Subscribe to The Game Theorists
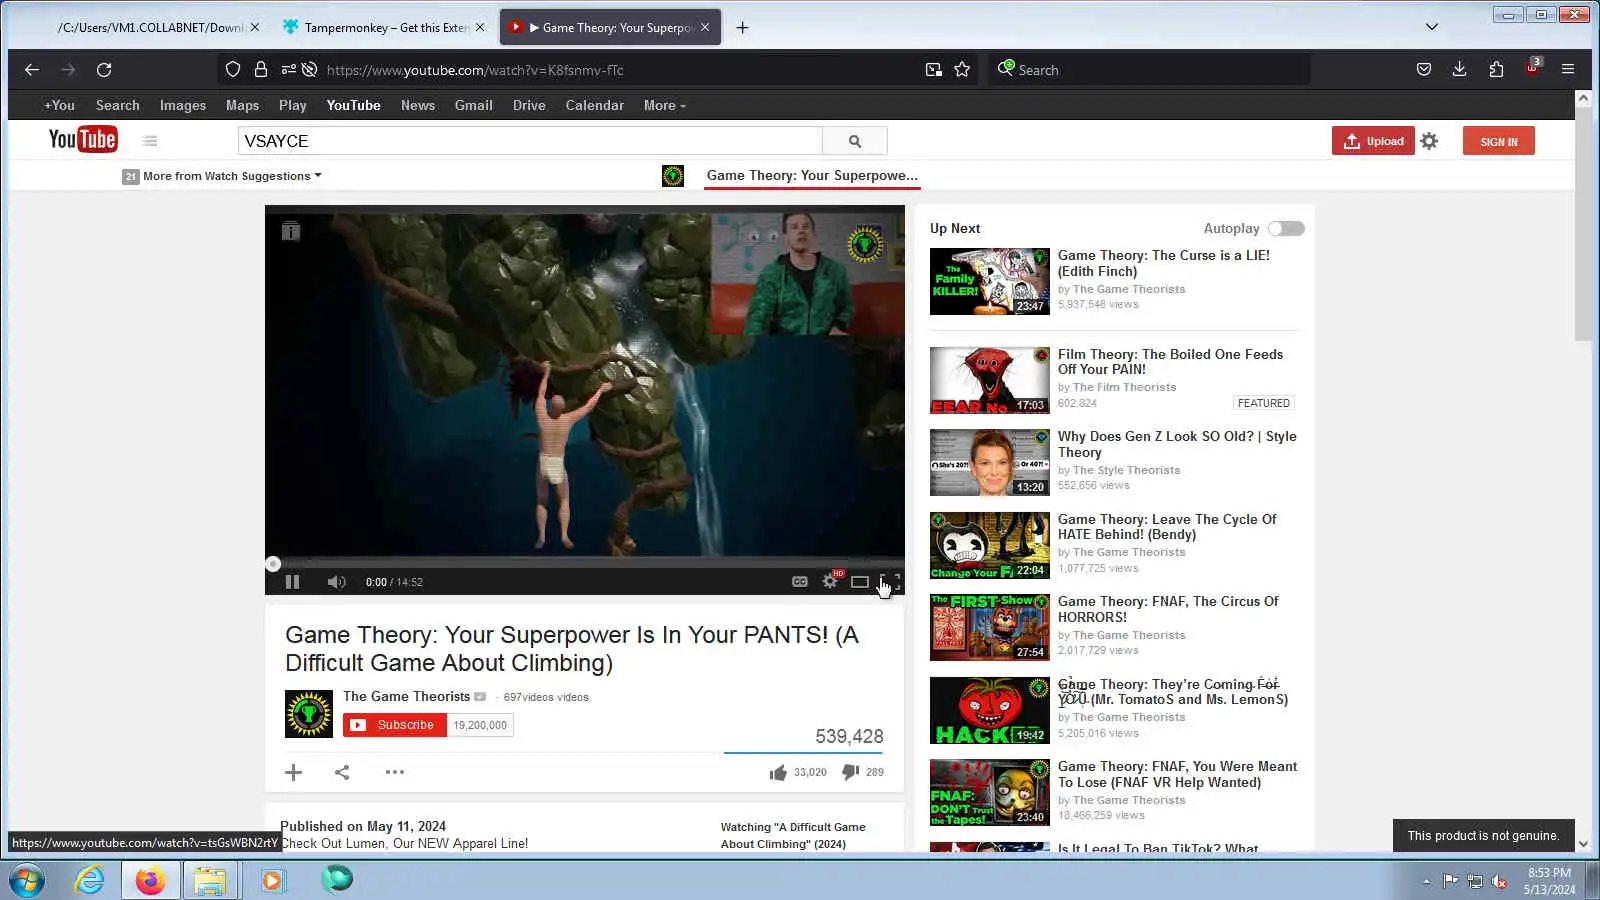 point(395,725)
